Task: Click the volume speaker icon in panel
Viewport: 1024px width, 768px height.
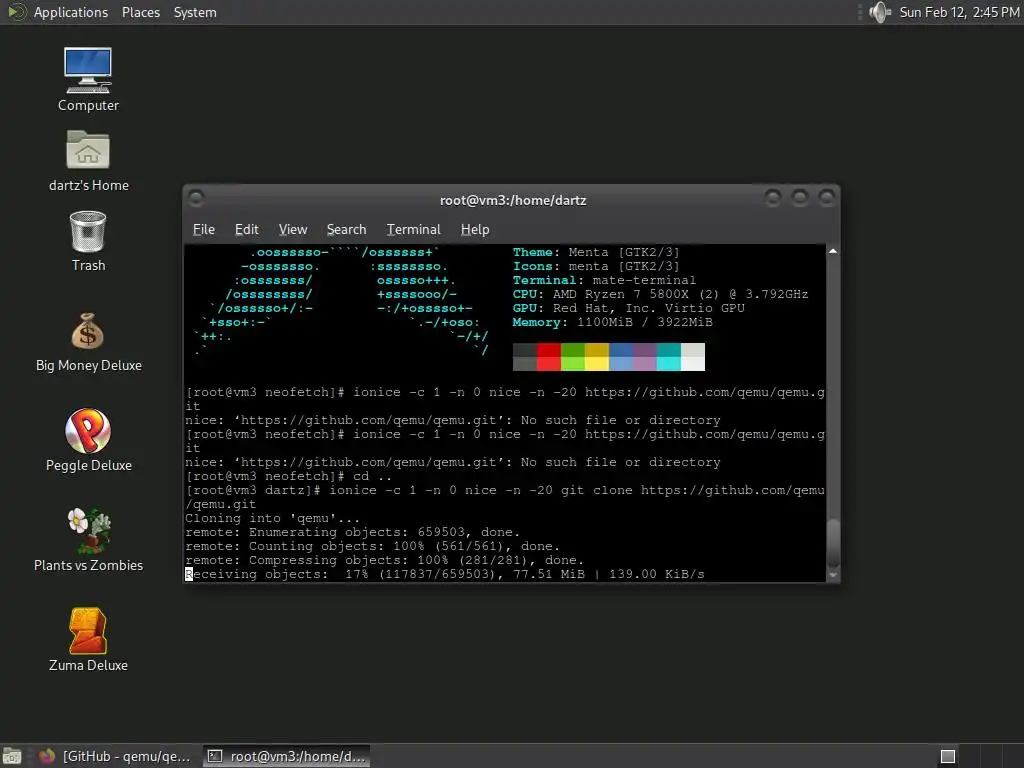Action: click(880, 12)
